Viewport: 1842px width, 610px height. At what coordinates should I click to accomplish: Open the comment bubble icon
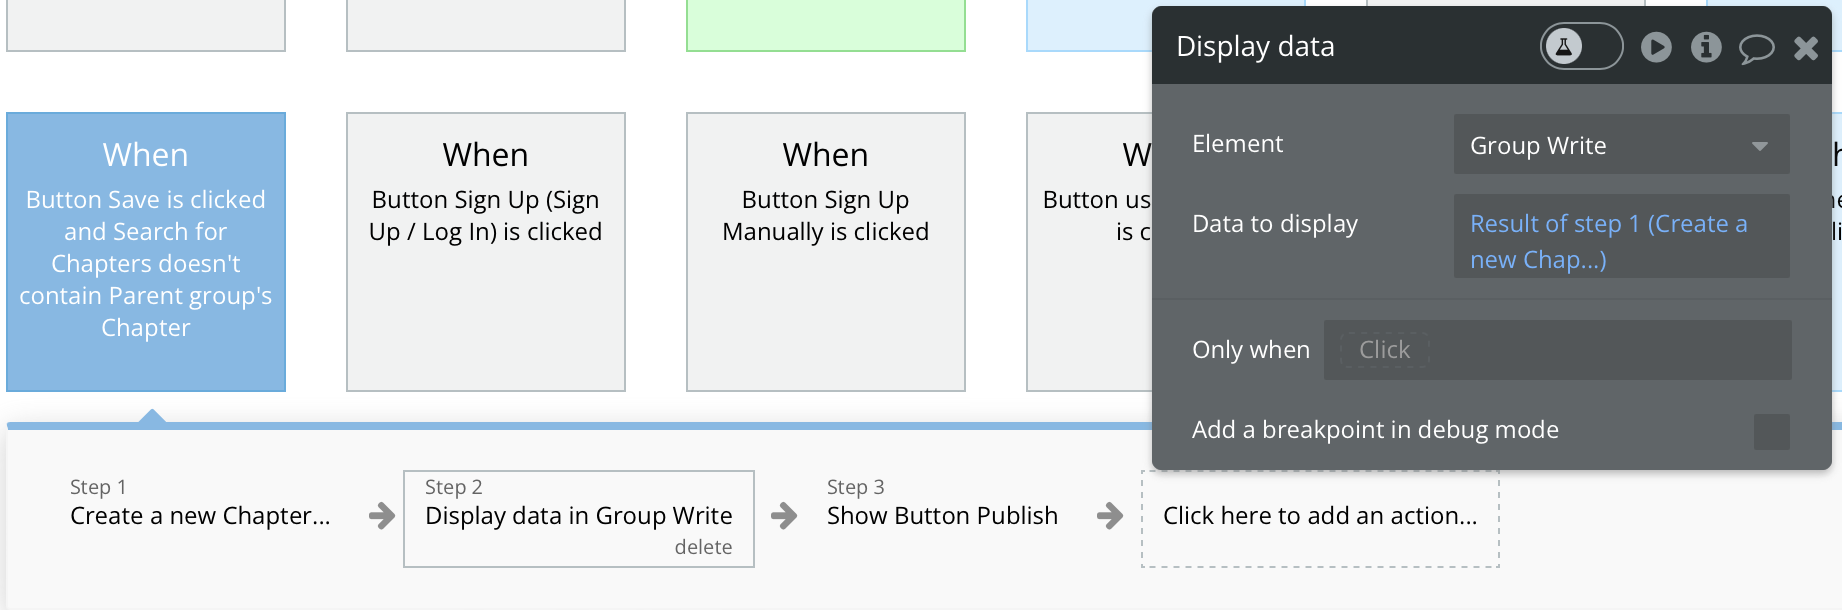1756,48
